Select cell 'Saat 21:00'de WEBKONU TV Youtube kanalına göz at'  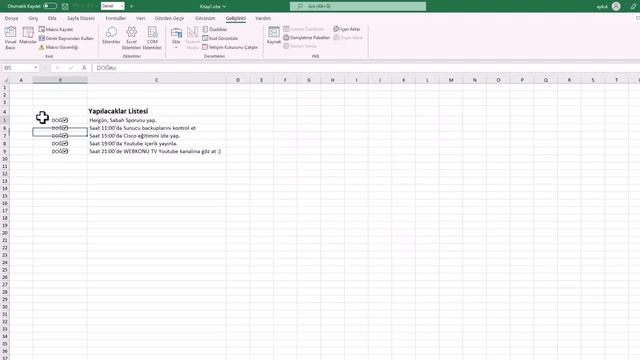tap(155, 151)
